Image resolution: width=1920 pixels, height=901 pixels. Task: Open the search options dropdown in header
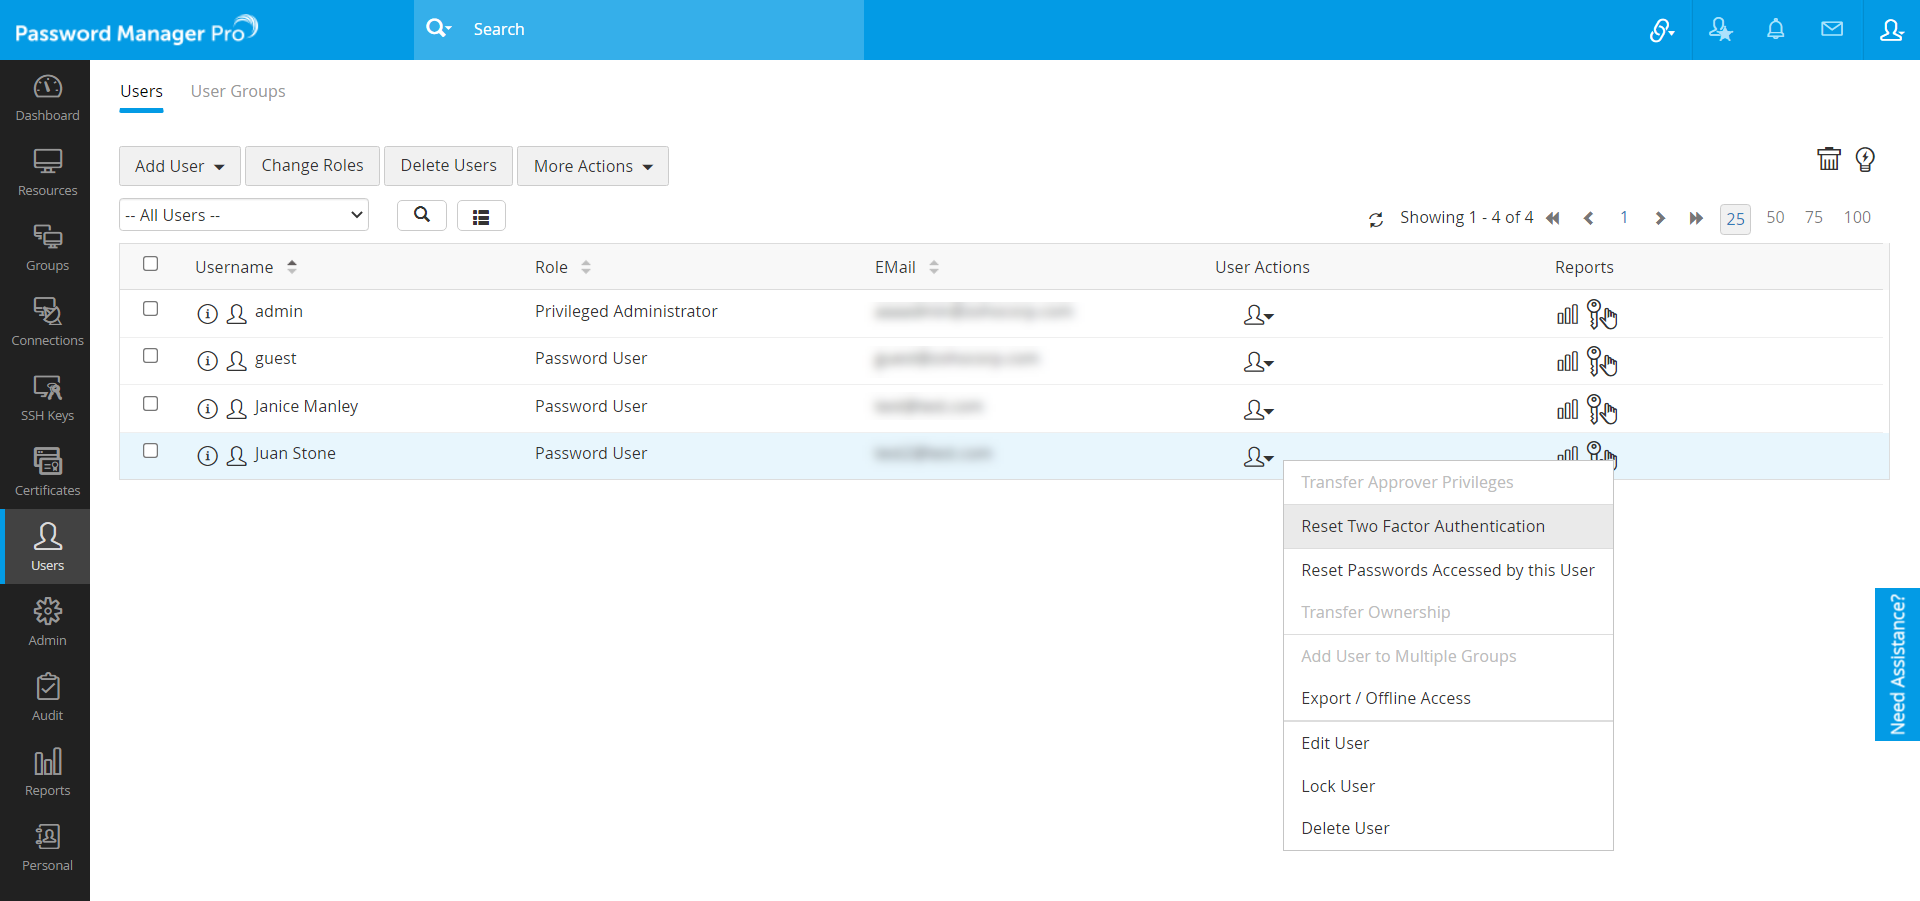click(438, 29)
